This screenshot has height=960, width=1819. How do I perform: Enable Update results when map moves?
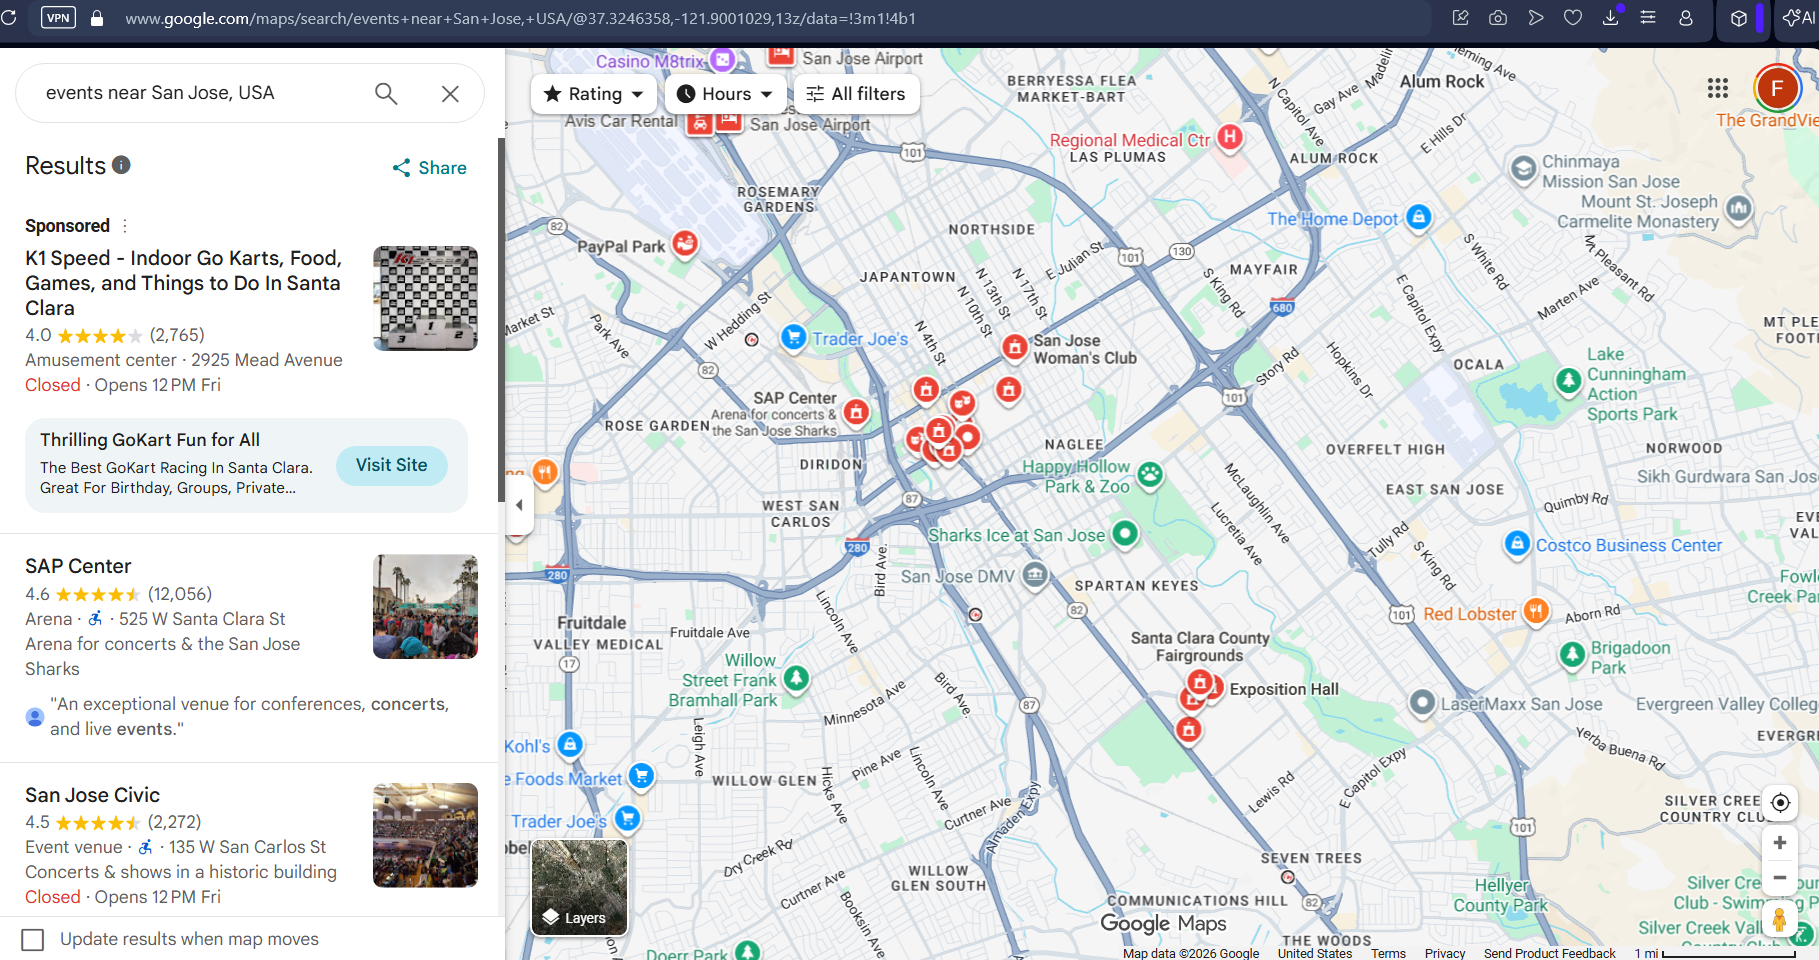(34, 939)
